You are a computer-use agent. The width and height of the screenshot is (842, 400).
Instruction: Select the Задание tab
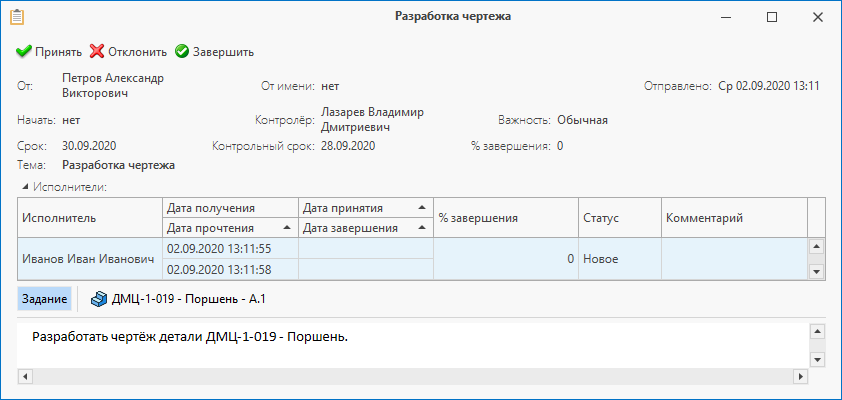point(44,299)
